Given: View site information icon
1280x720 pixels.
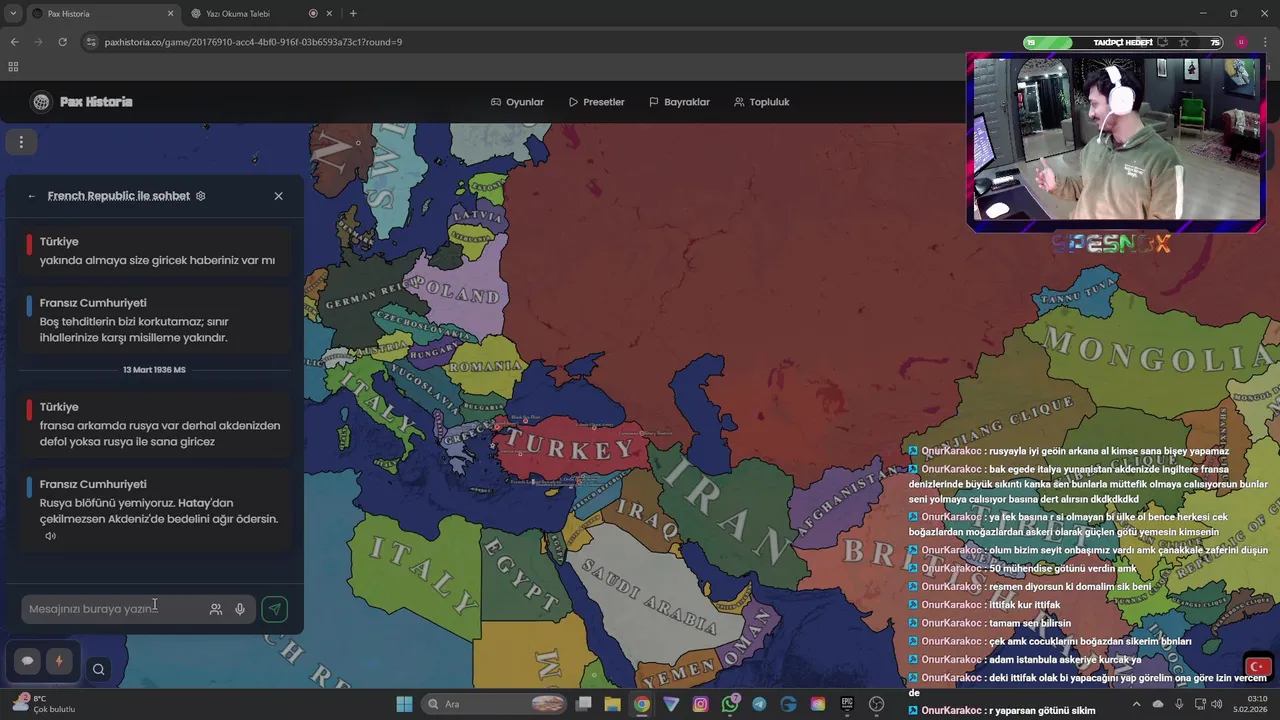Looking at the screenshot, I should coord(91,42).
